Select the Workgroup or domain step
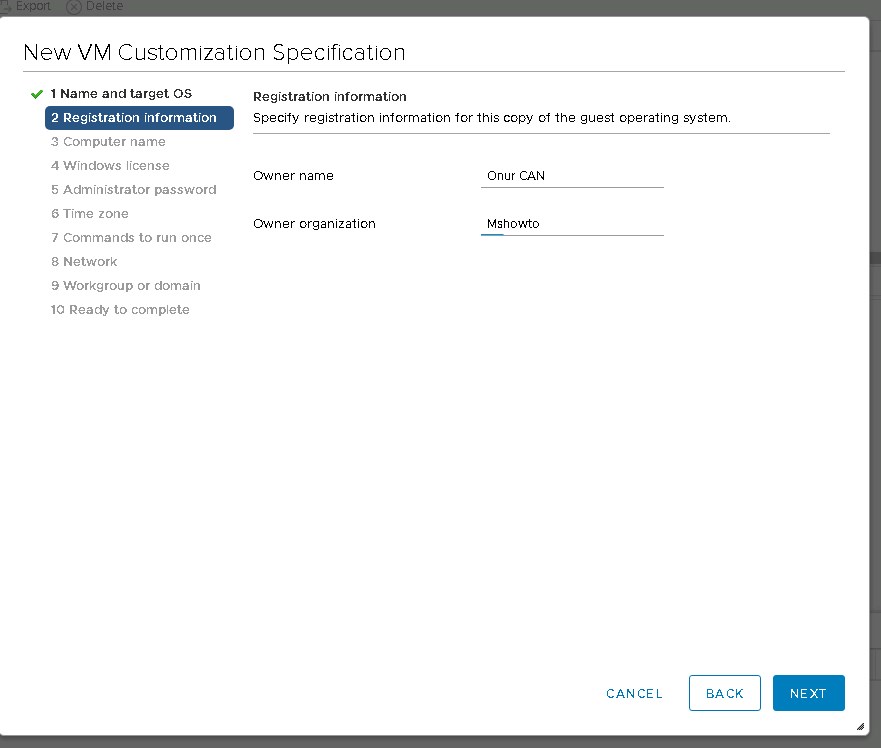This screenshot has width=881, height=748. 126,286
